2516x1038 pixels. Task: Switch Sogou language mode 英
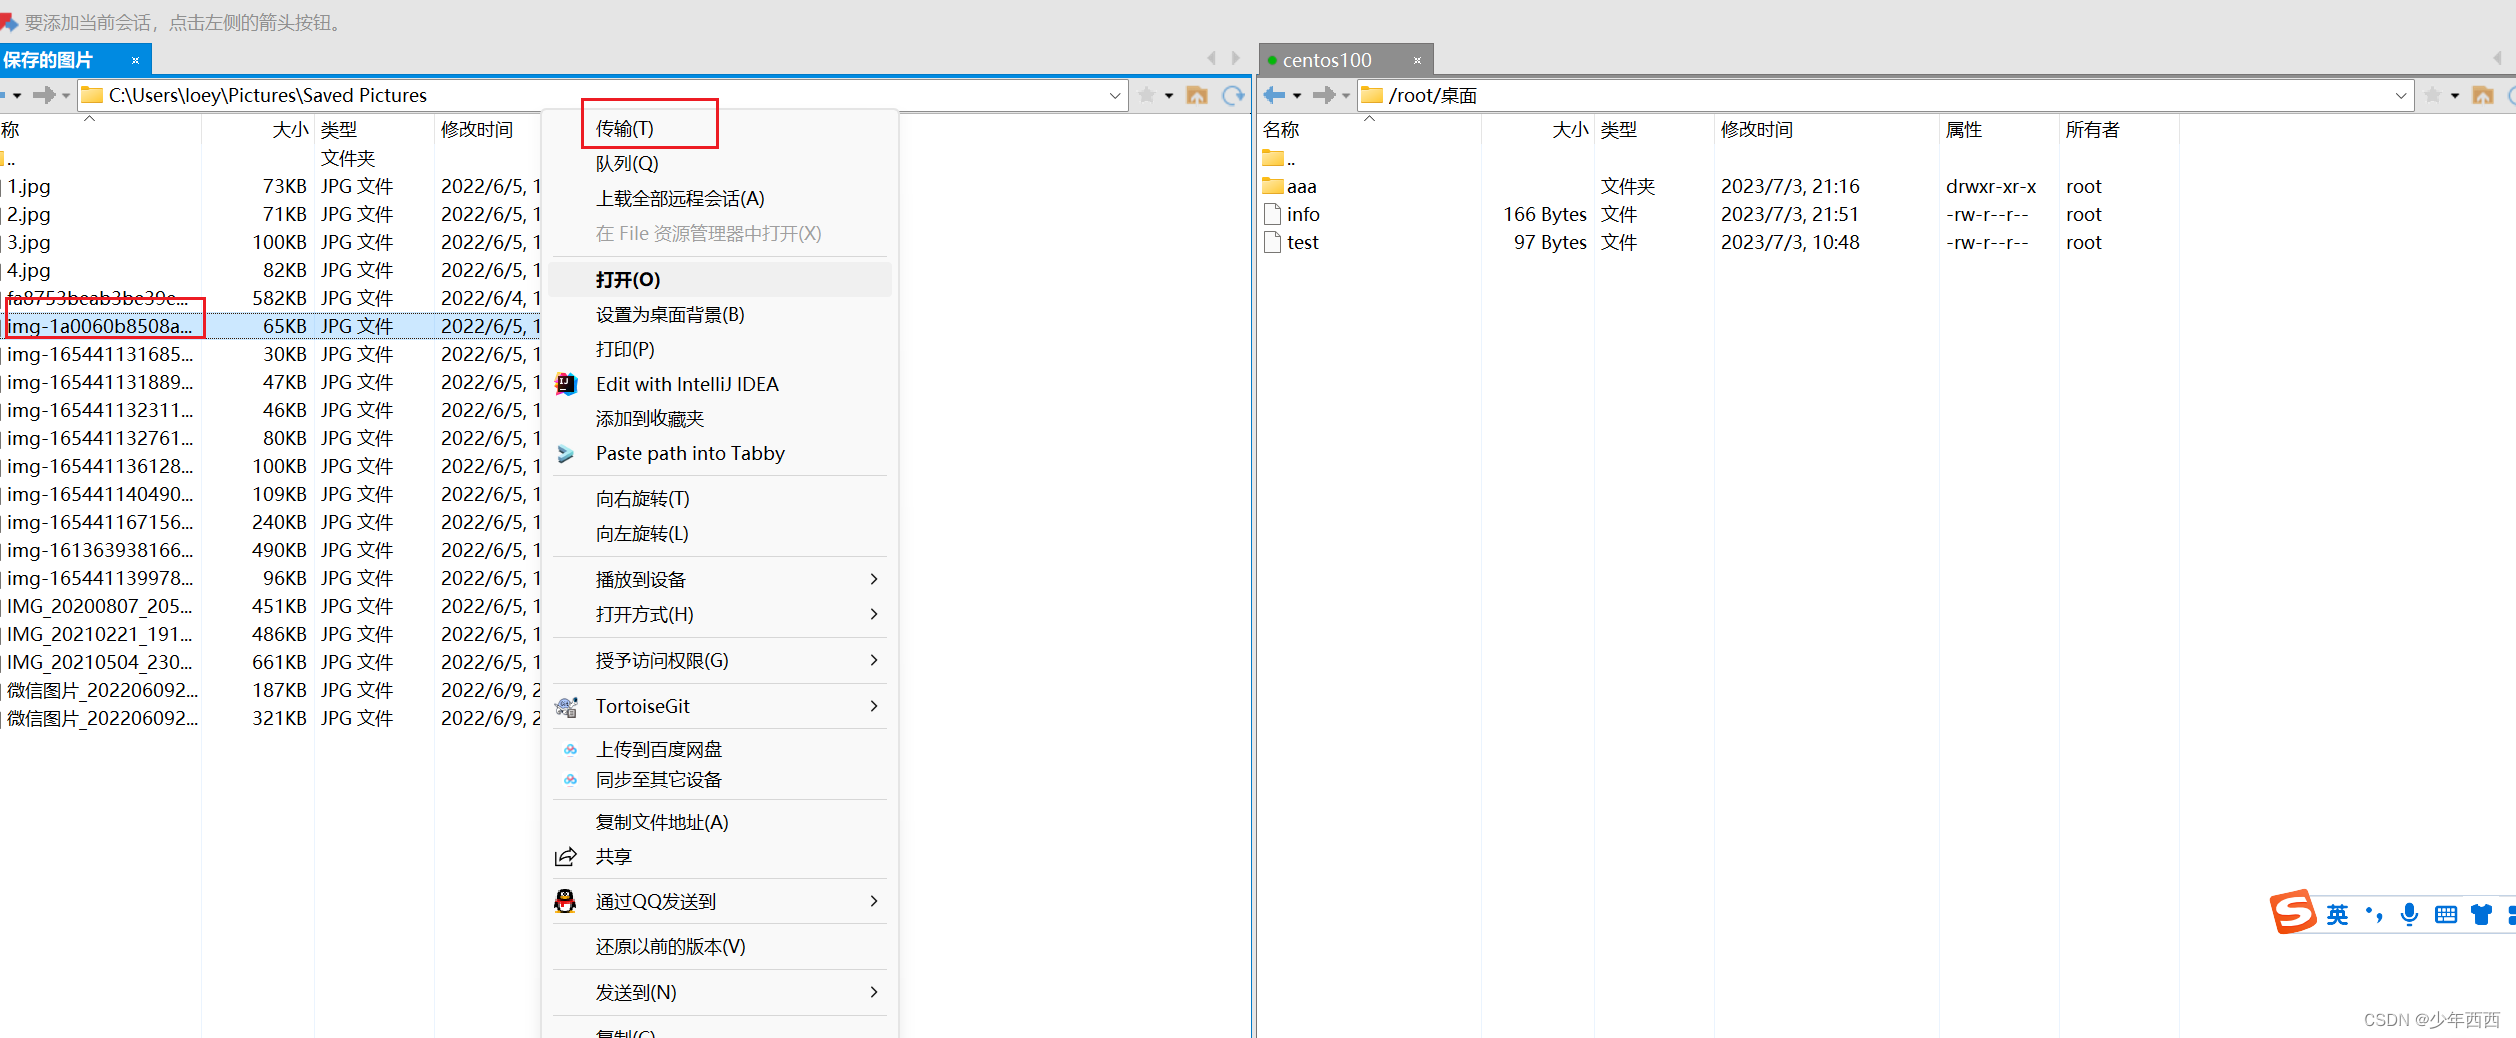(x=2337, y=915)
